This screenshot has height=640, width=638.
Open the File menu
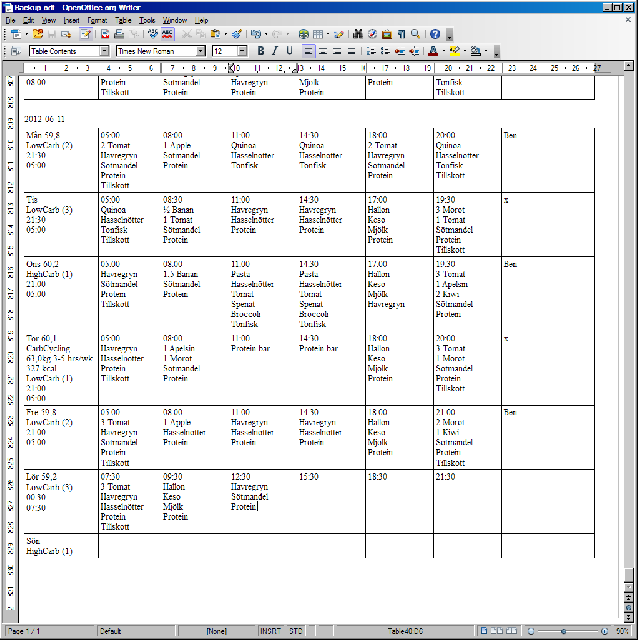point(10,20)
